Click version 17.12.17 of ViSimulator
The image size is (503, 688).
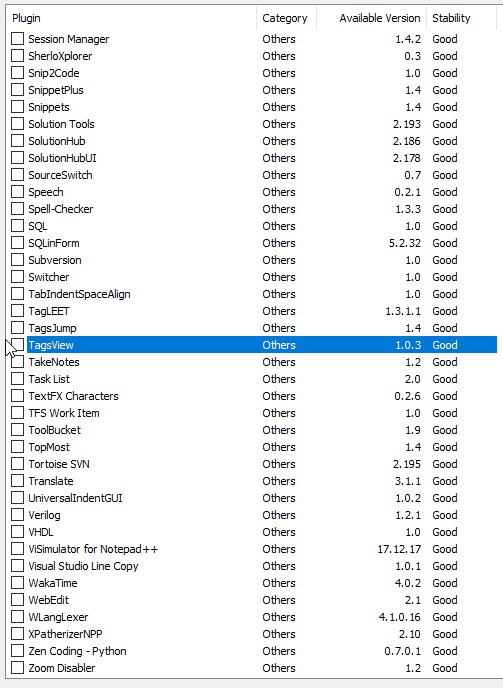click(399, 549)
